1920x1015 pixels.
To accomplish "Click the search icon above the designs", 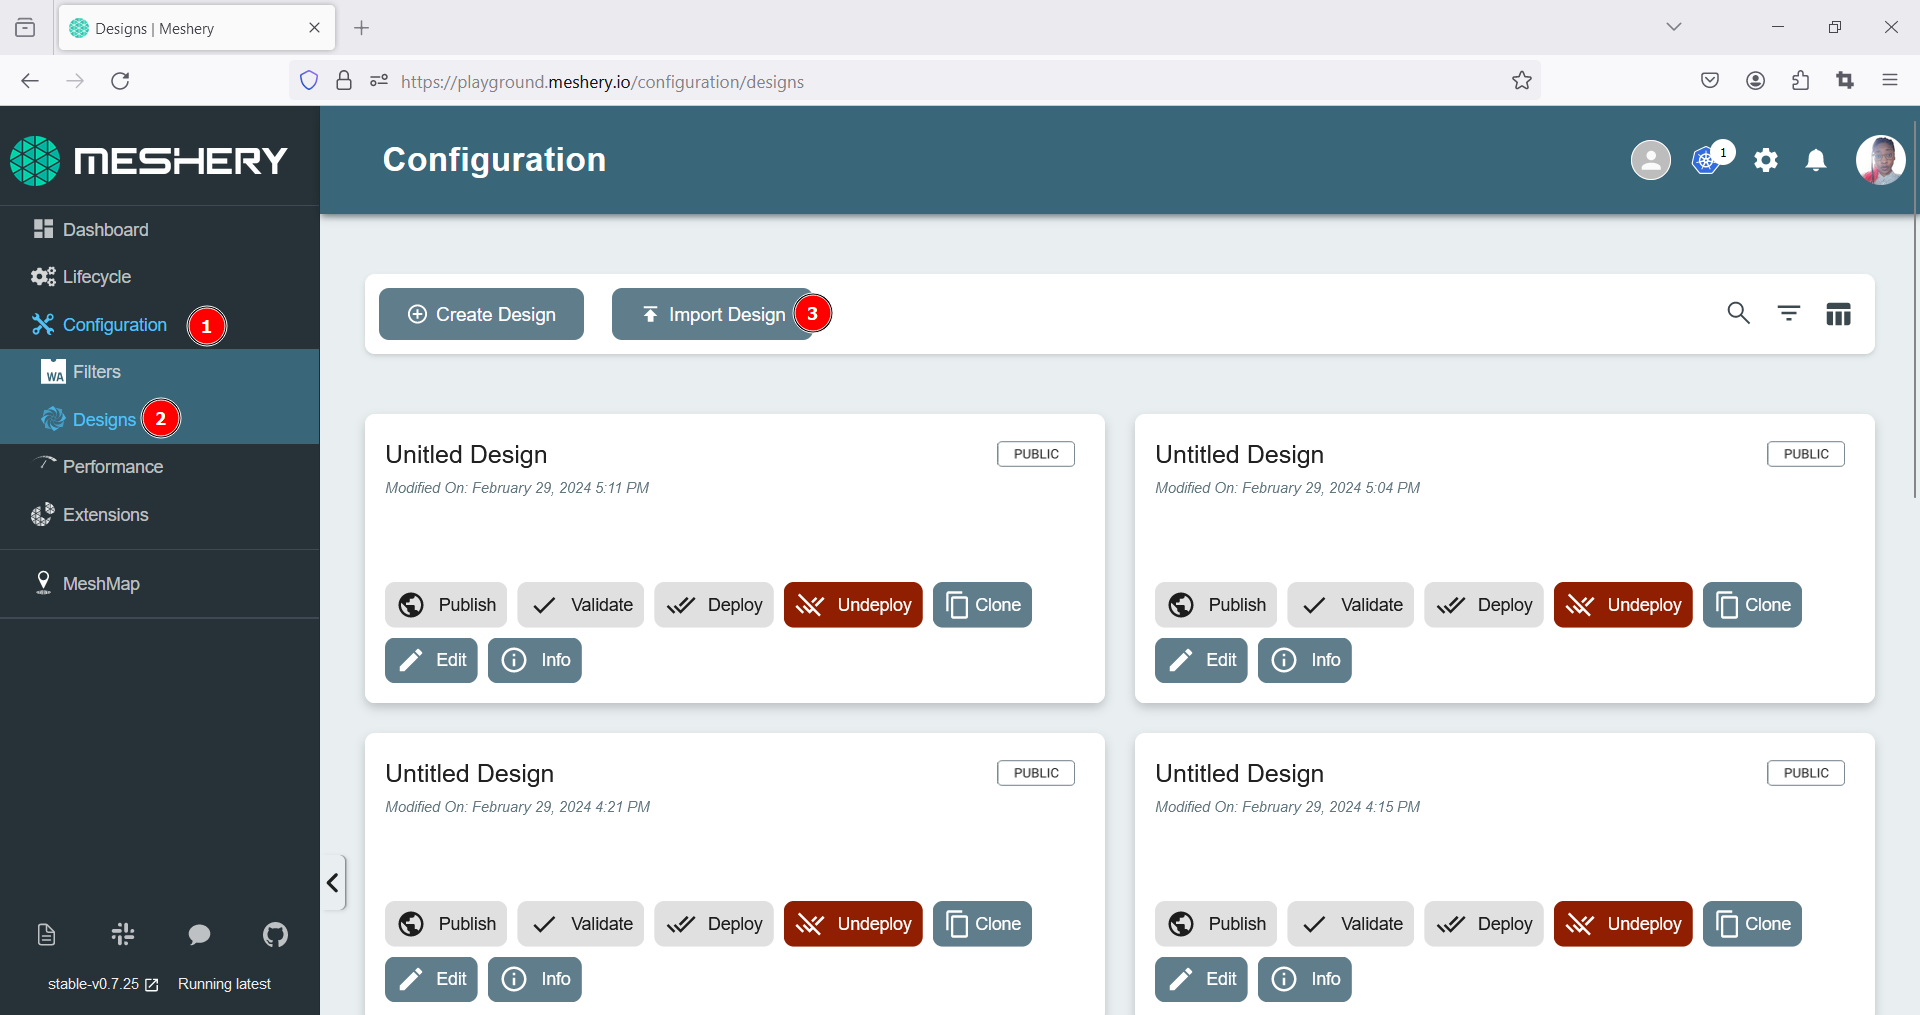I will 1738,313.
